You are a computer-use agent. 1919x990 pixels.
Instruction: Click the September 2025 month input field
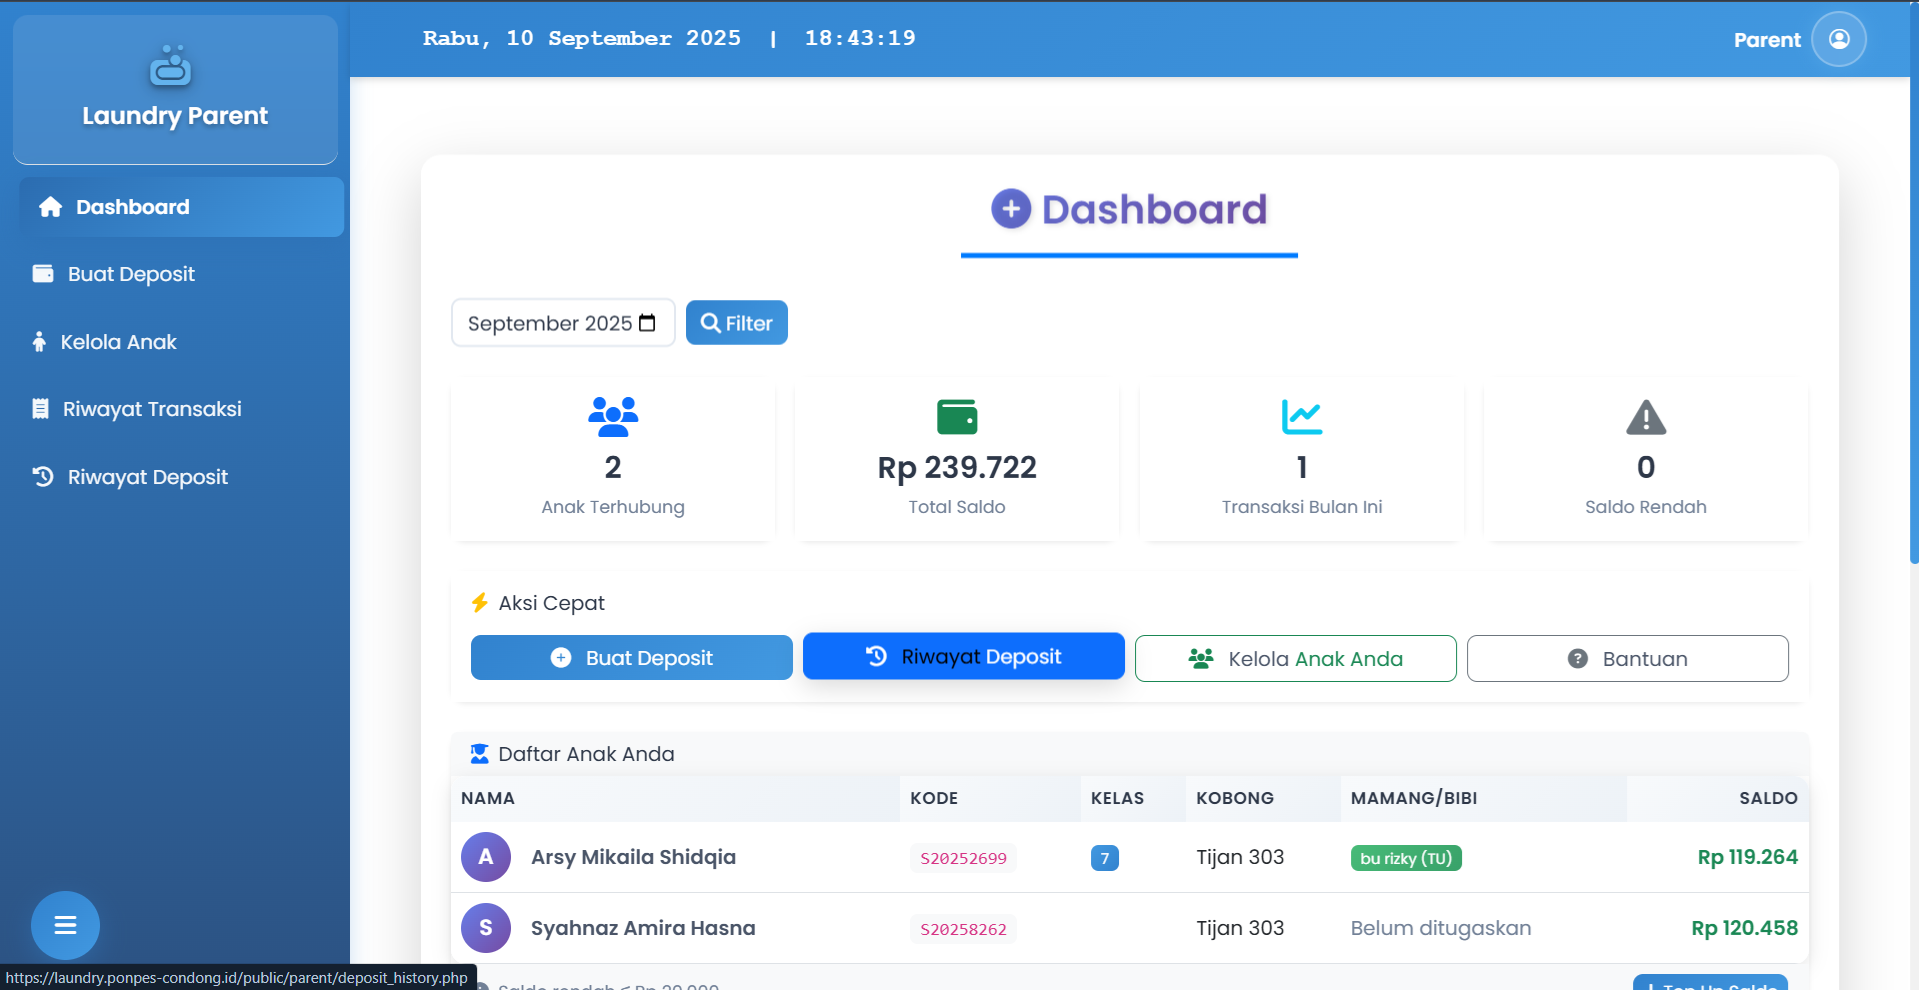[550, 323]
